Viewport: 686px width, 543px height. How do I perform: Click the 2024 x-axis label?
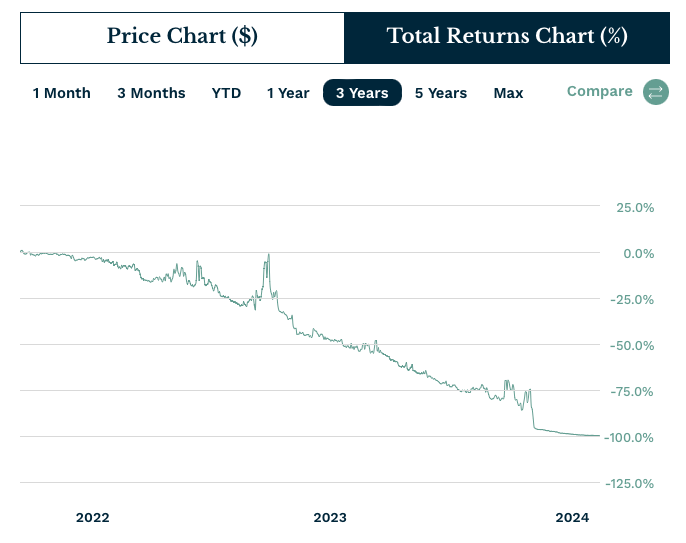[573, 517]
